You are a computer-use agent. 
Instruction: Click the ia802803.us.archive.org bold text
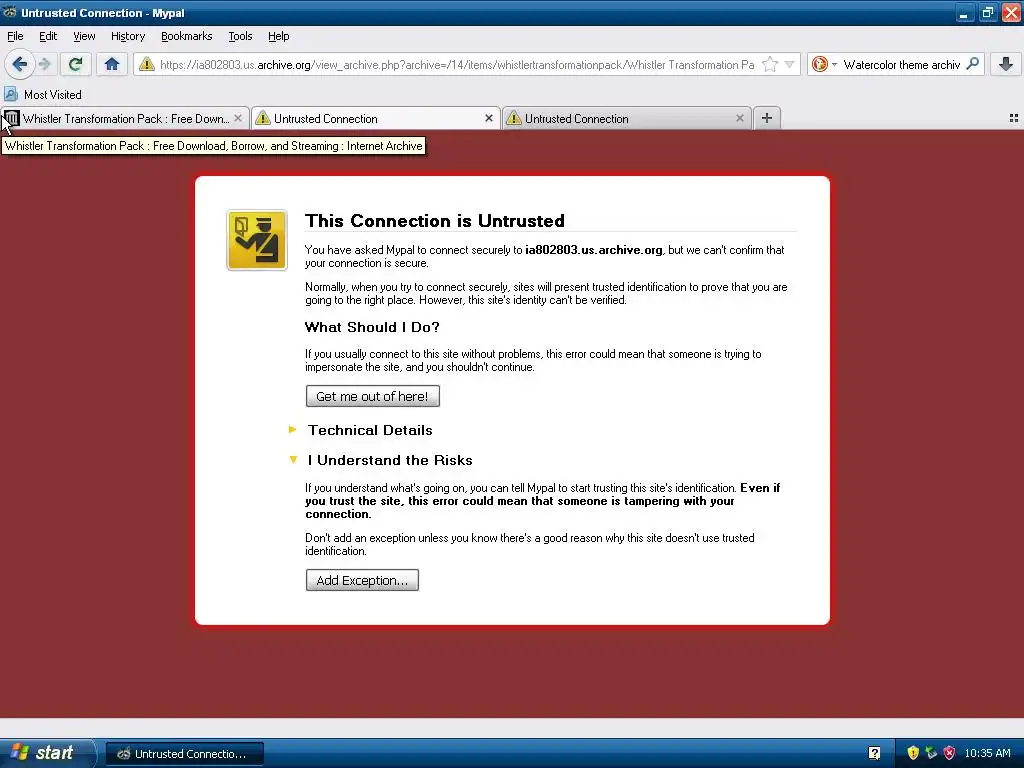594,250
